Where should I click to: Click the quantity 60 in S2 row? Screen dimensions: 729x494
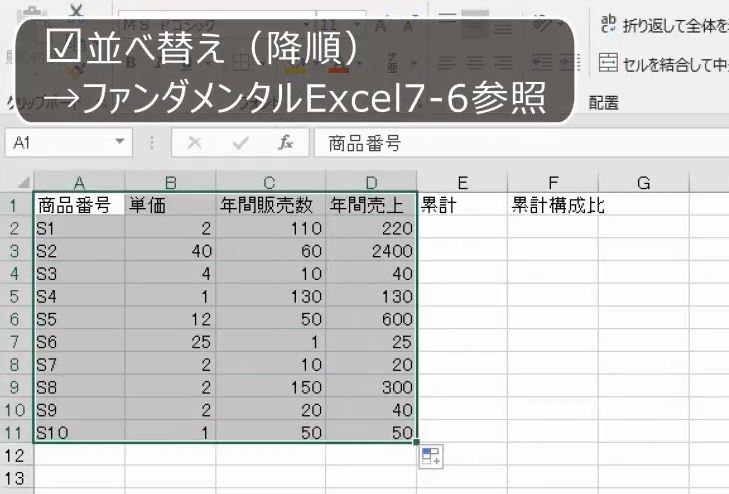270,250
